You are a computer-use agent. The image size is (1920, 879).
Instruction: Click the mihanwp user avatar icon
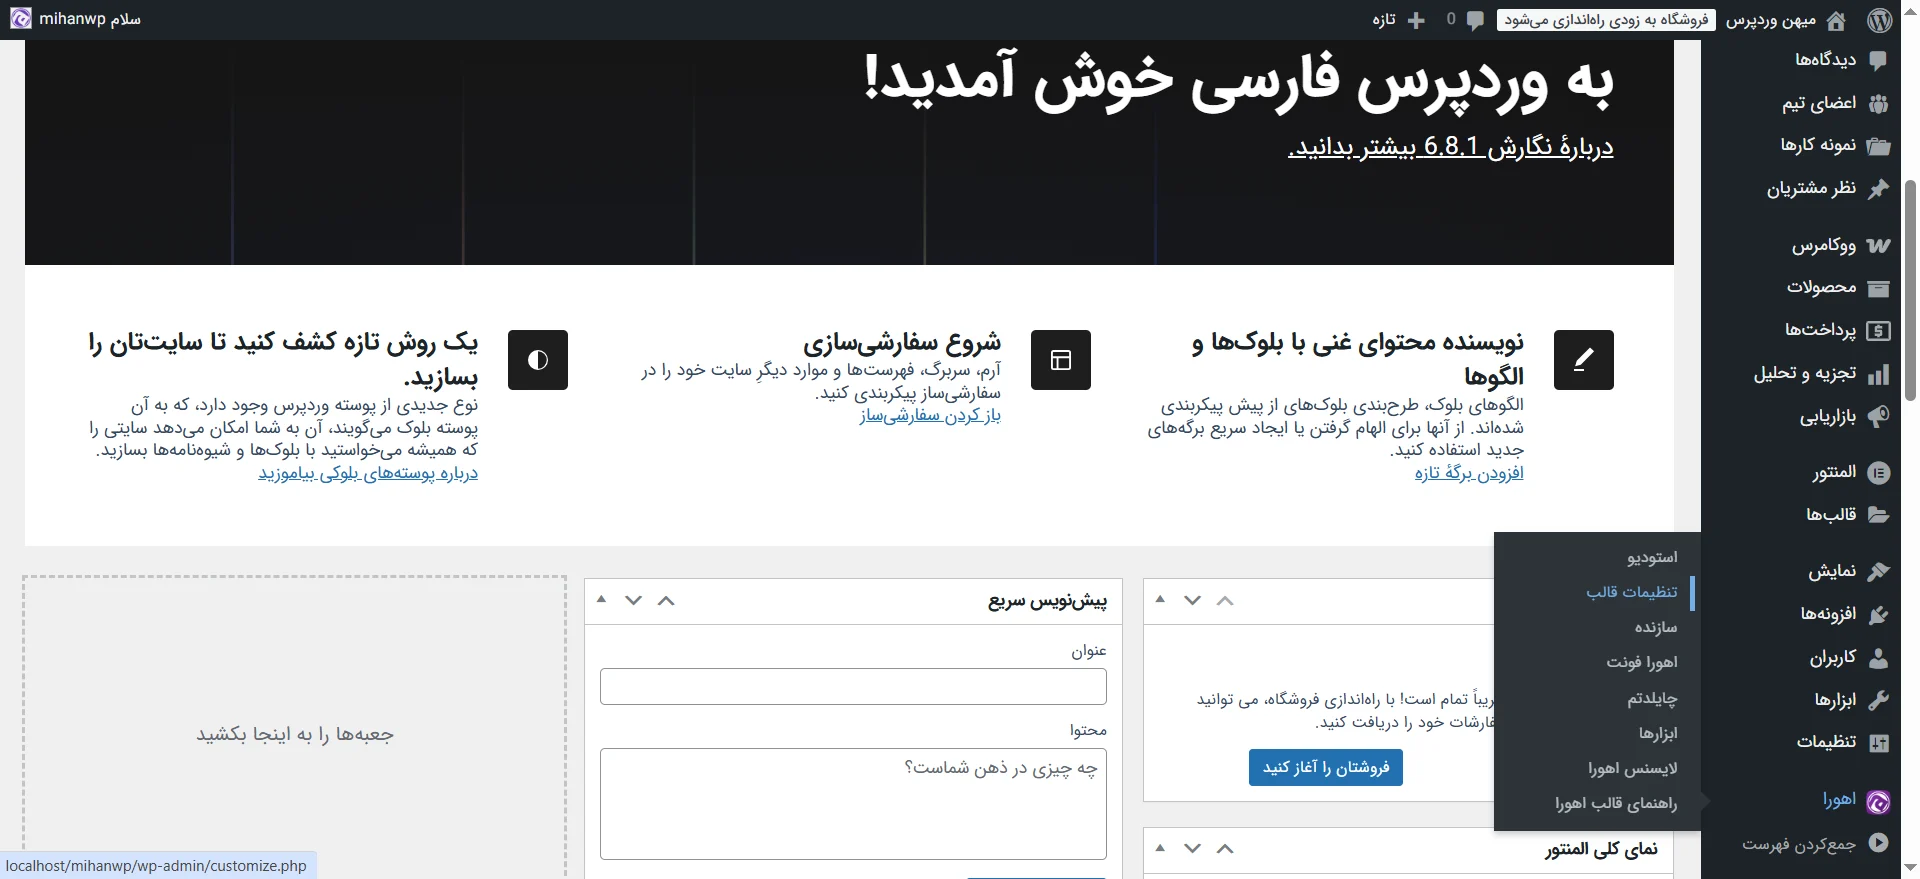click(20, 19)
